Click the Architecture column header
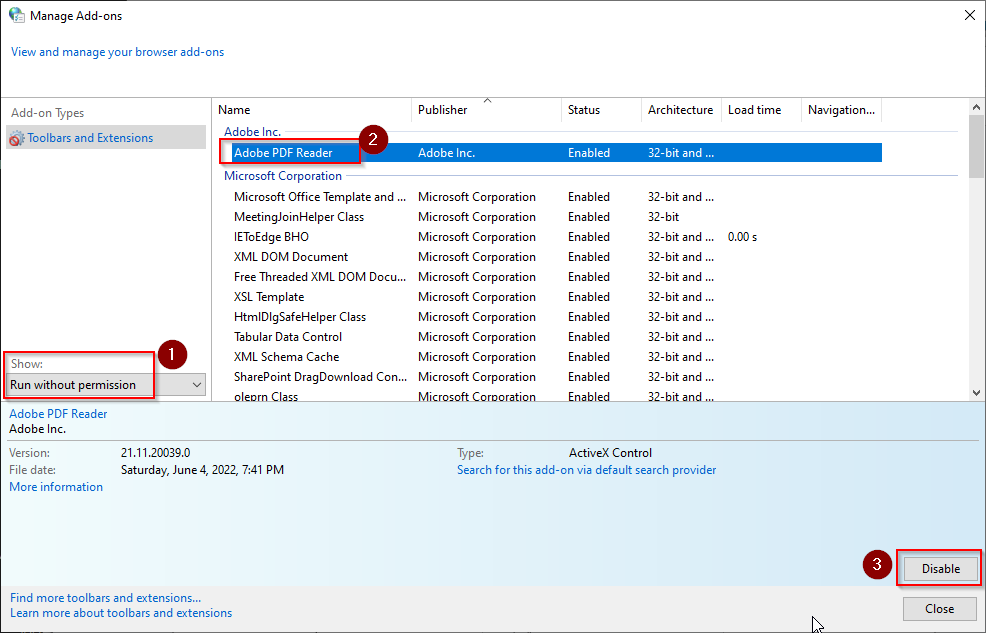The width and height of the screenshot is (986, 633). (x=680, y=110)
